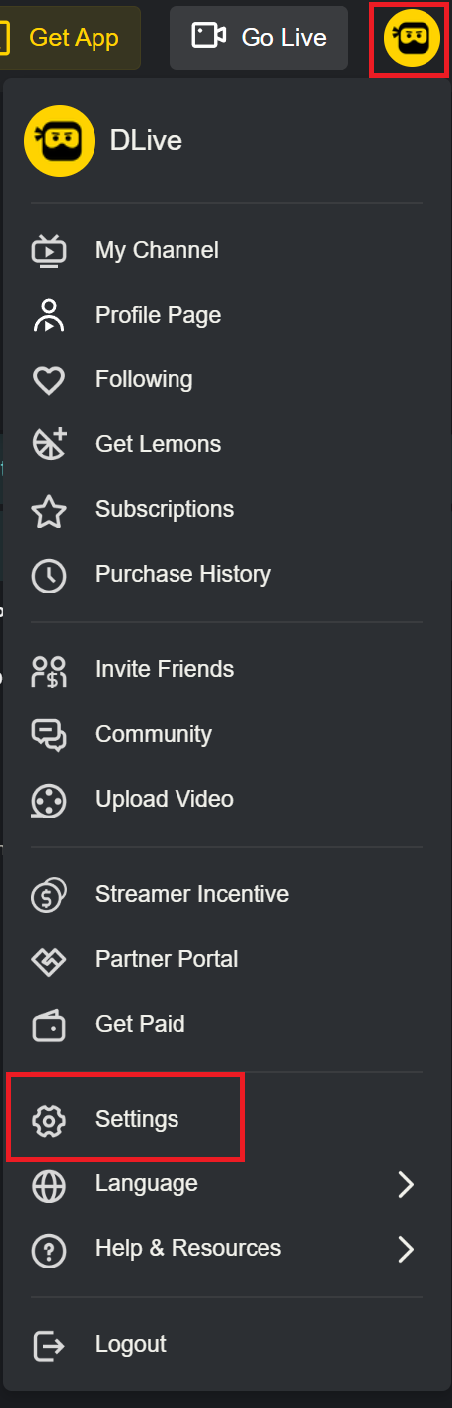Click the Get App button
Image resolution: width=452 pixels, height=1408 pixels.
point(70,38)
